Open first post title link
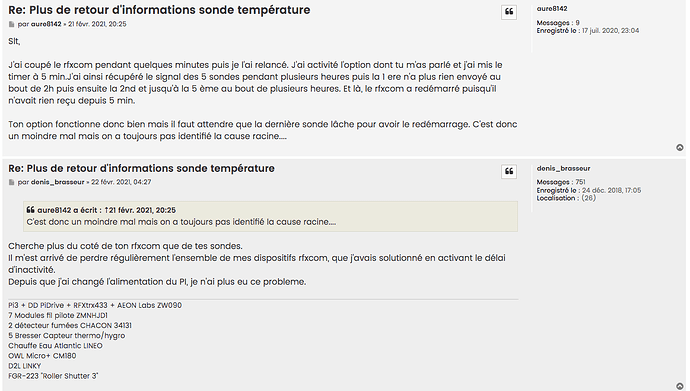 pos(159,10)
